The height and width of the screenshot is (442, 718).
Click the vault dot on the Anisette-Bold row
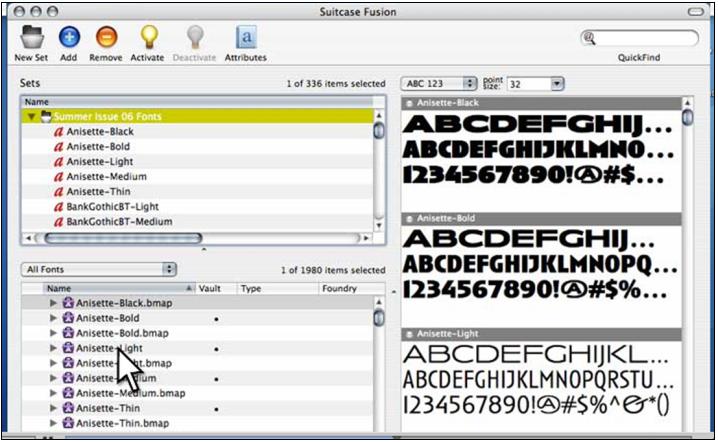(x=216, y=319)
